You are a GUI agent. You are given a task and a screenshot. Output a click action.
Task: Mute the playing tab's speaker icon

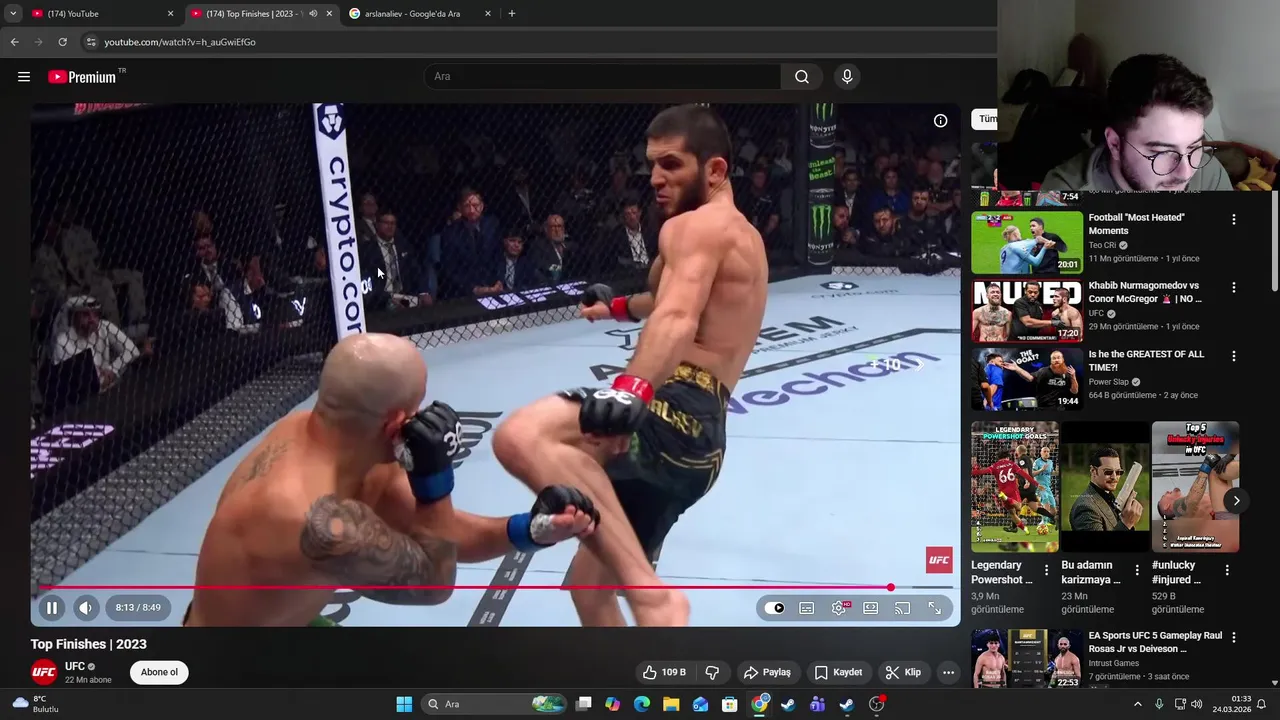click(x=313, y=14)
